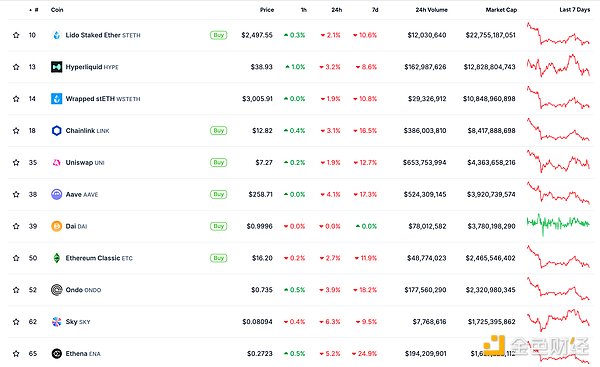Favorite Ondo using its star

click(16, 290)
